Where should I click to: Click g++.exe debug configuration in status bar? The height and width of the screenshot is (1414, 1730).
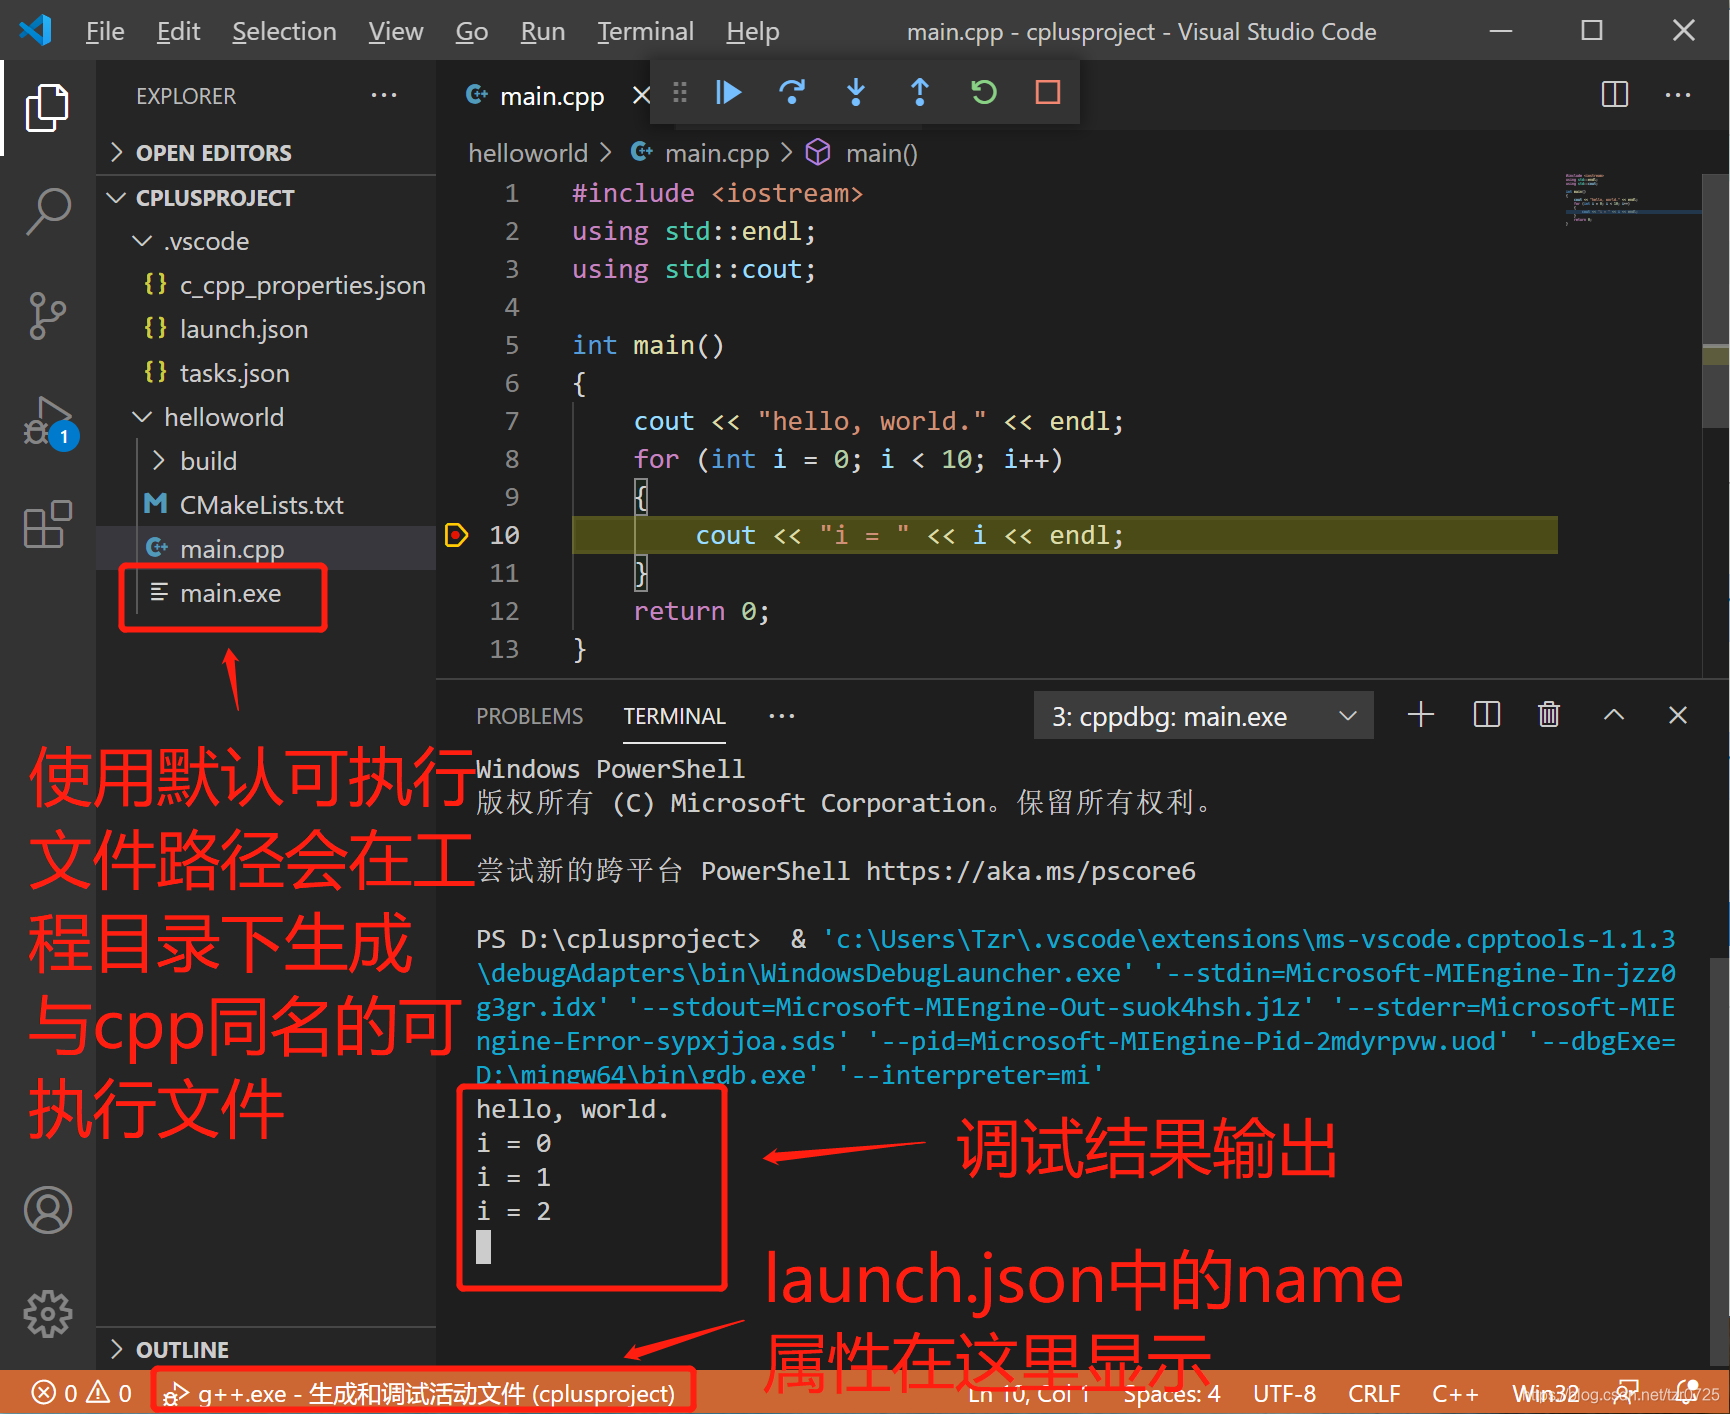tap(420, 1393)
